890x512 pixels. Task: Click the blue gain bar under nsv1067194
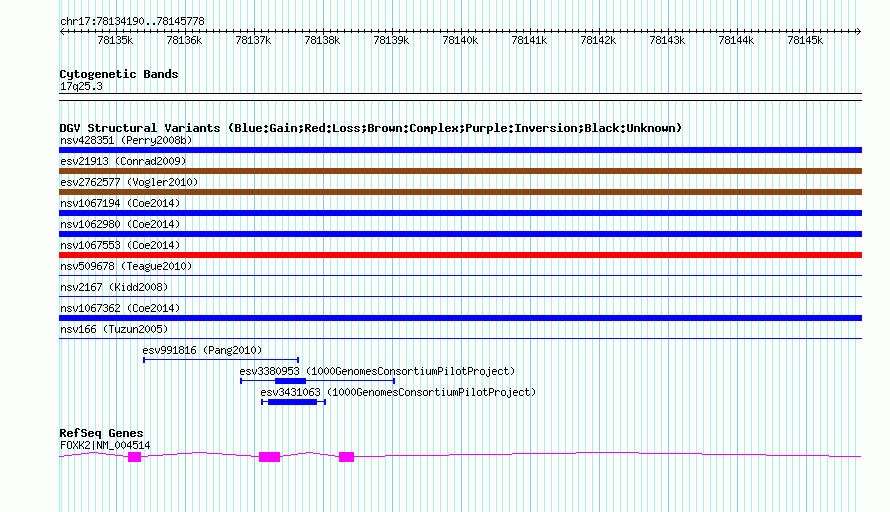pos(460,213)
